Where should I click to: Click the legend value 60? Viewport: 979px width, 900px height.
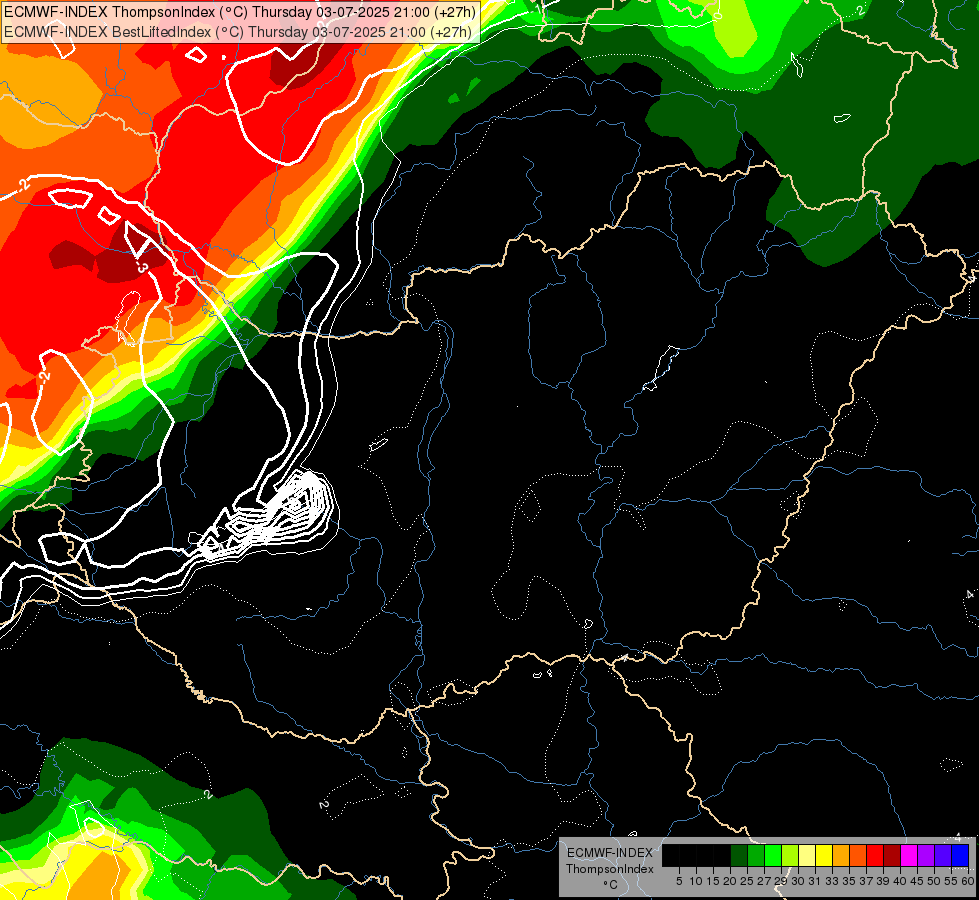coord(968,881)
